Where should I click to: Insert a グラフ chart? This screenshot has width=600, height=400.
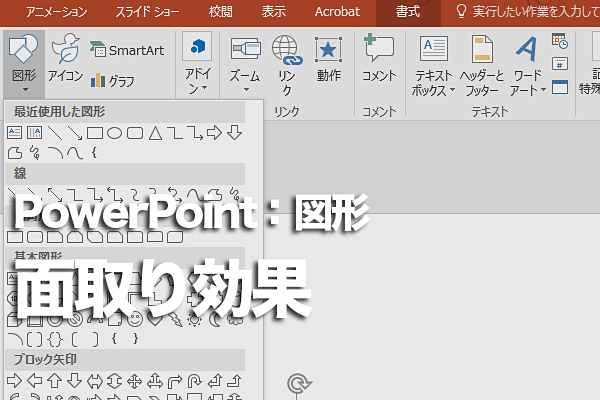click(112, 80)
